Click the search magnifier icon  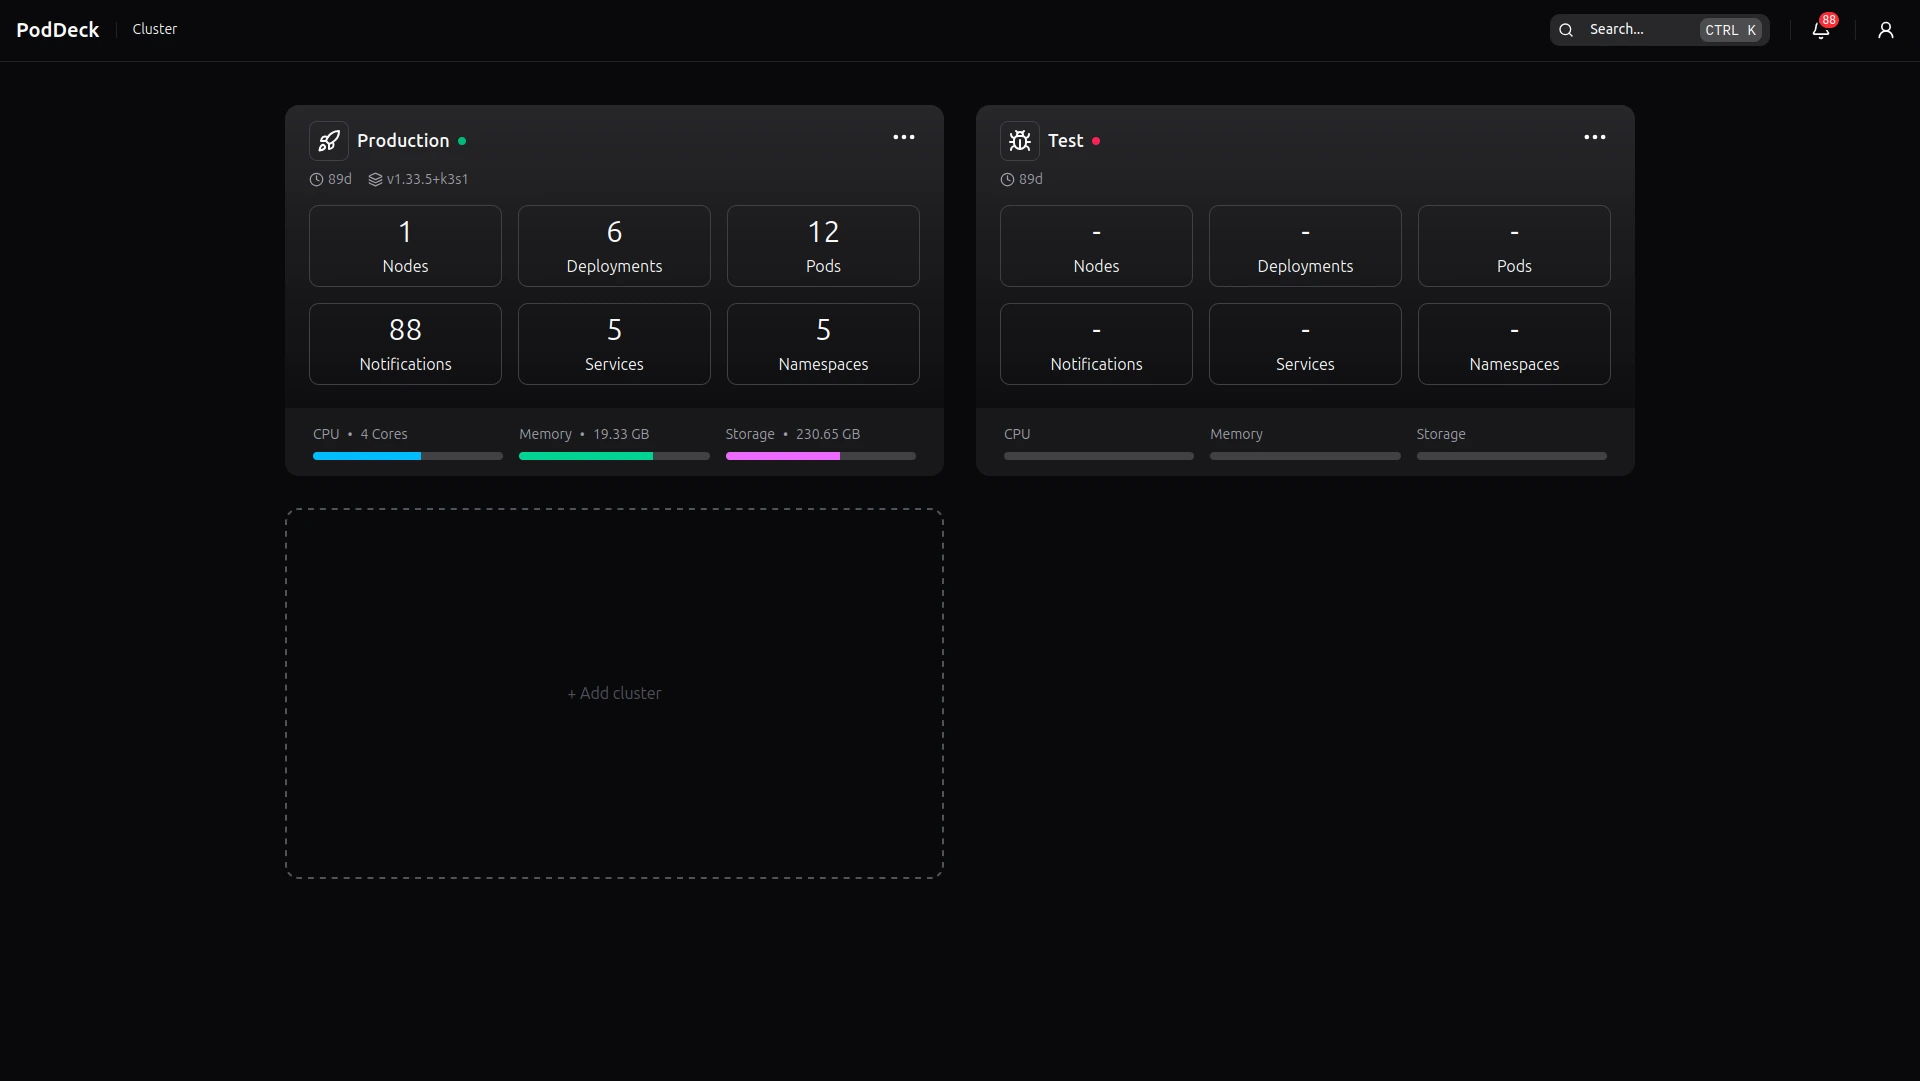1566,30
